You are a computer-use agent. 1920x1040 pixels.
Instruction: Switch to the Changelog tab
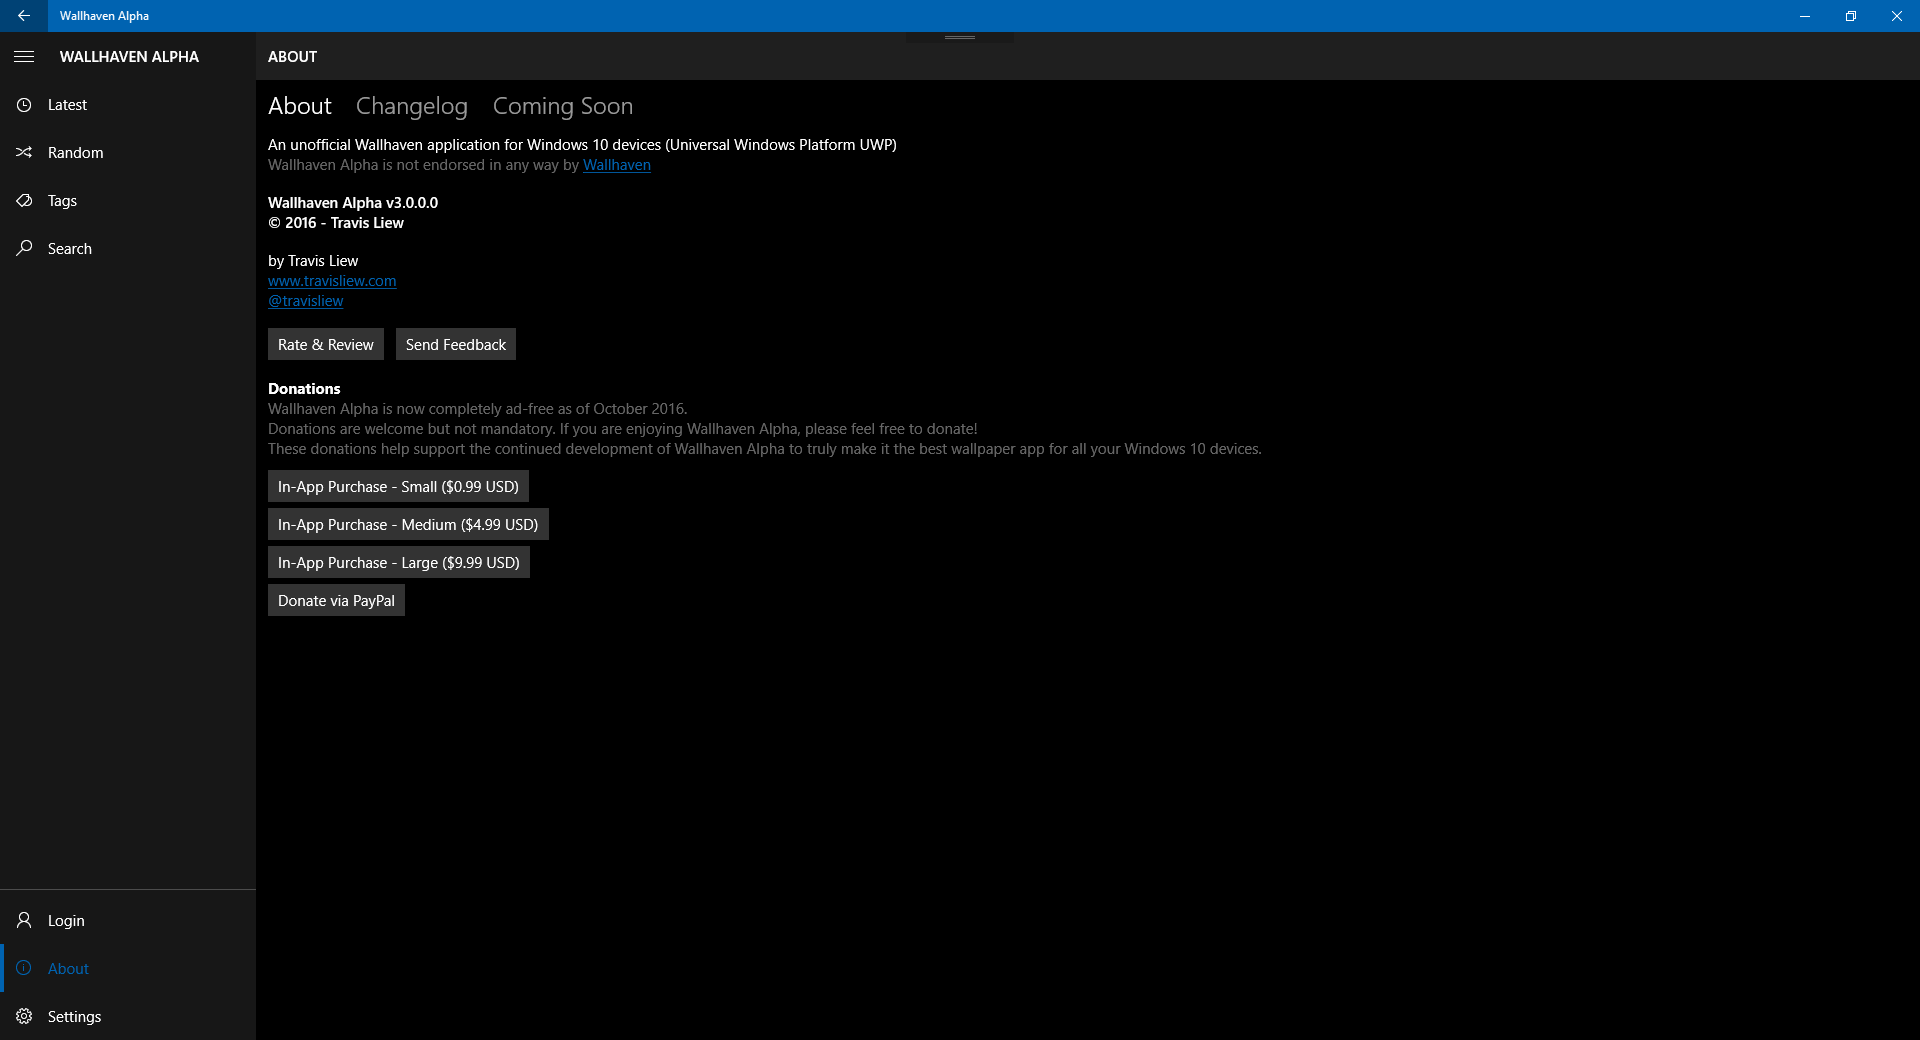point(412,106)
